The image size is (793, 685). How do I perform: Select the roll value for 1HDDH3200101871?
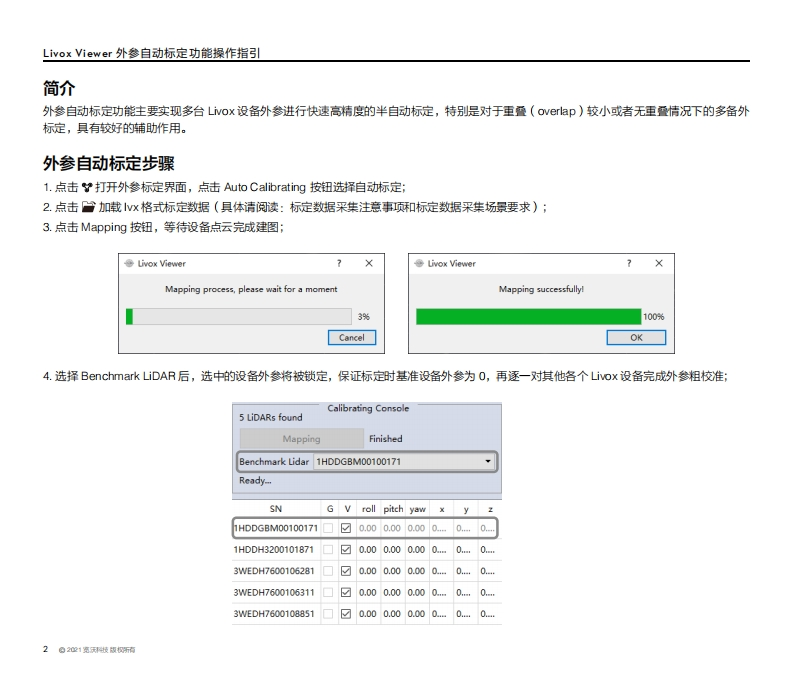[367, 549]
